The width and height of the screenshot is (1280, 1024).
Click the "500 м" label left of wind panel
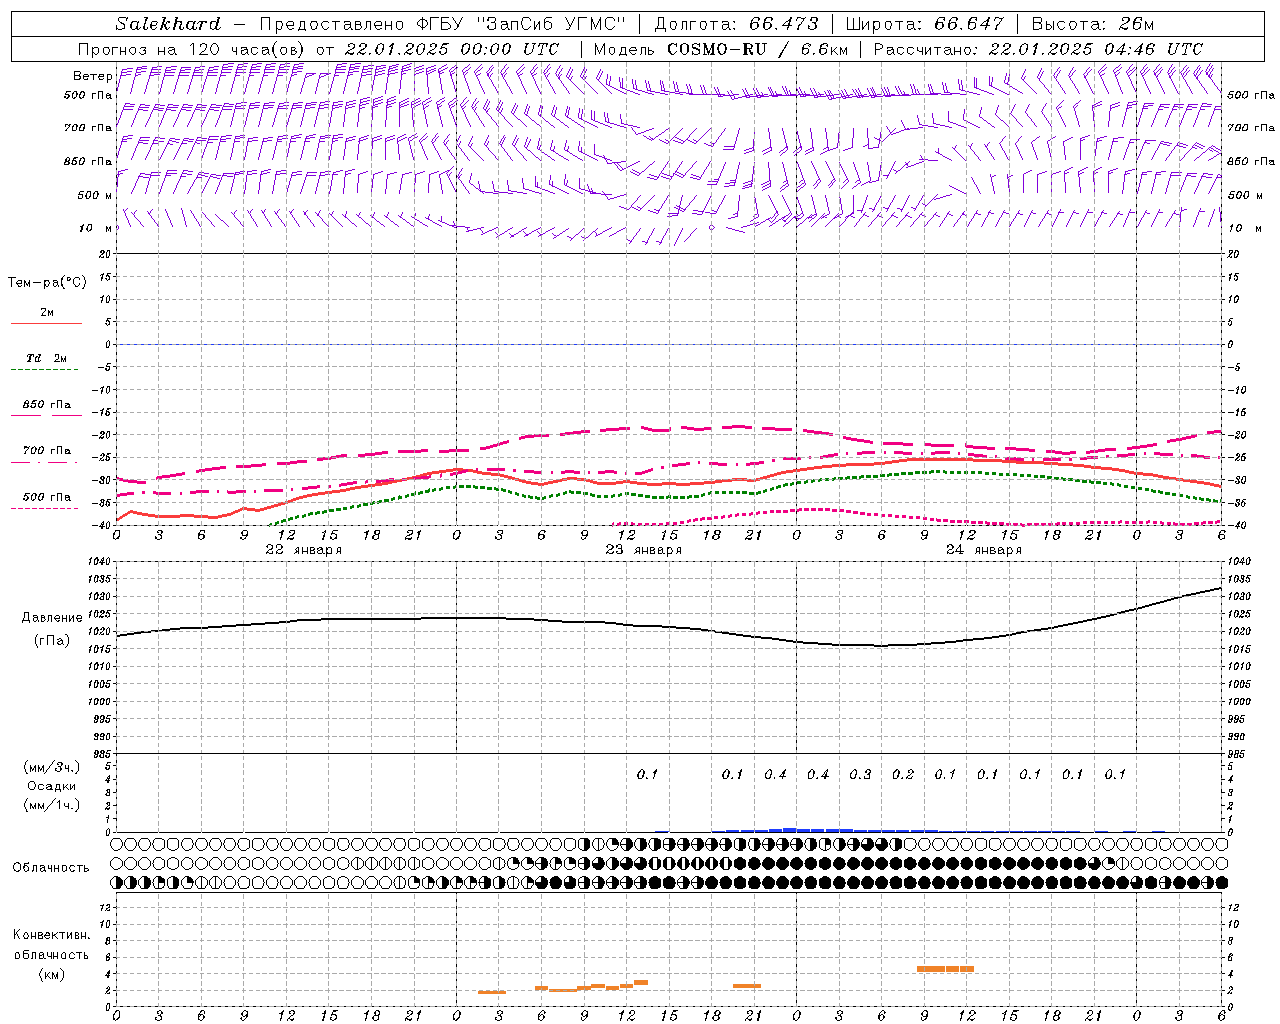coord(95,195)
